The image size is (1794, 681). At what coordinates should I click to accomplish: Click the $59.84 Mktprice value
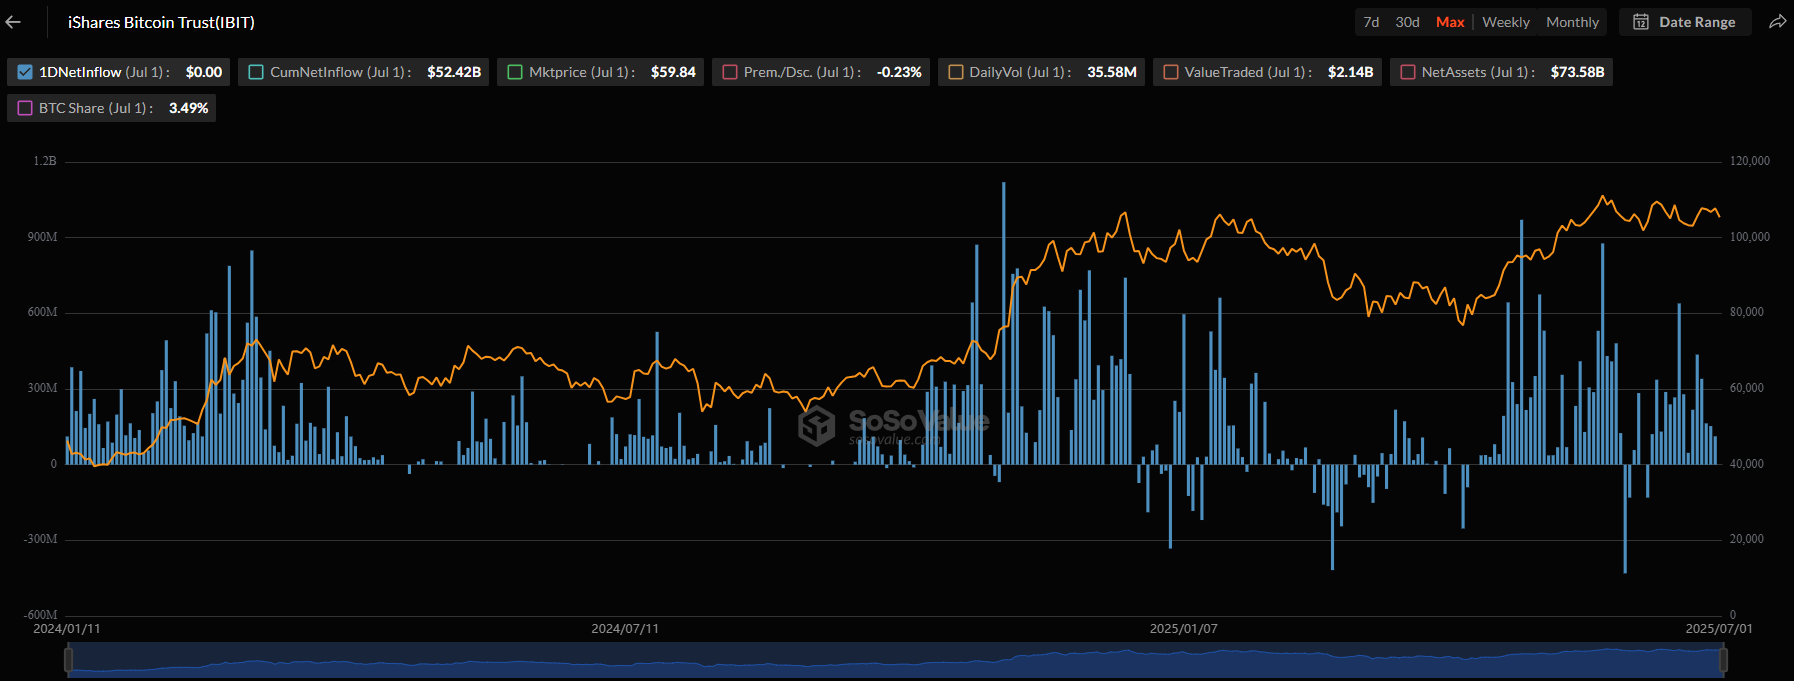pyautogui.click(x=673, y=72)
